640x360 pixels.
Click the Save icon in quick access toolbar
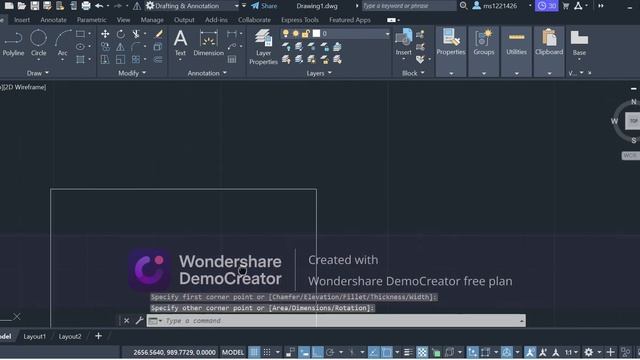click(35, 6)
